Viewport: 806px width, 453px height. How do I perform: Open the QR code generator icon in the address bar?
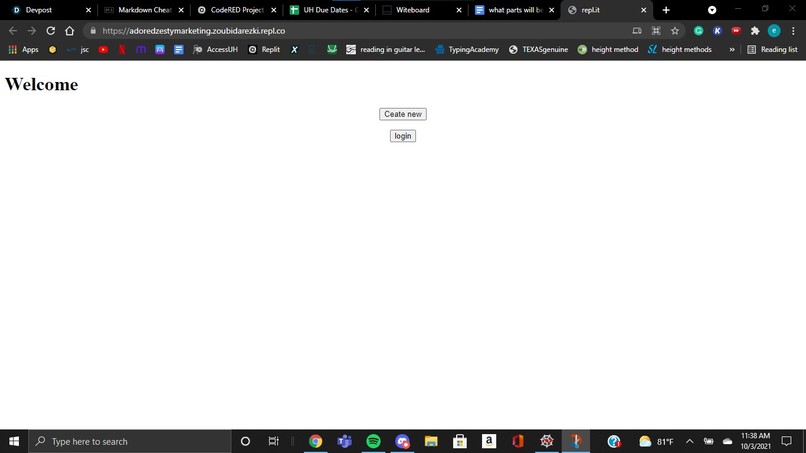coord(656,31)
